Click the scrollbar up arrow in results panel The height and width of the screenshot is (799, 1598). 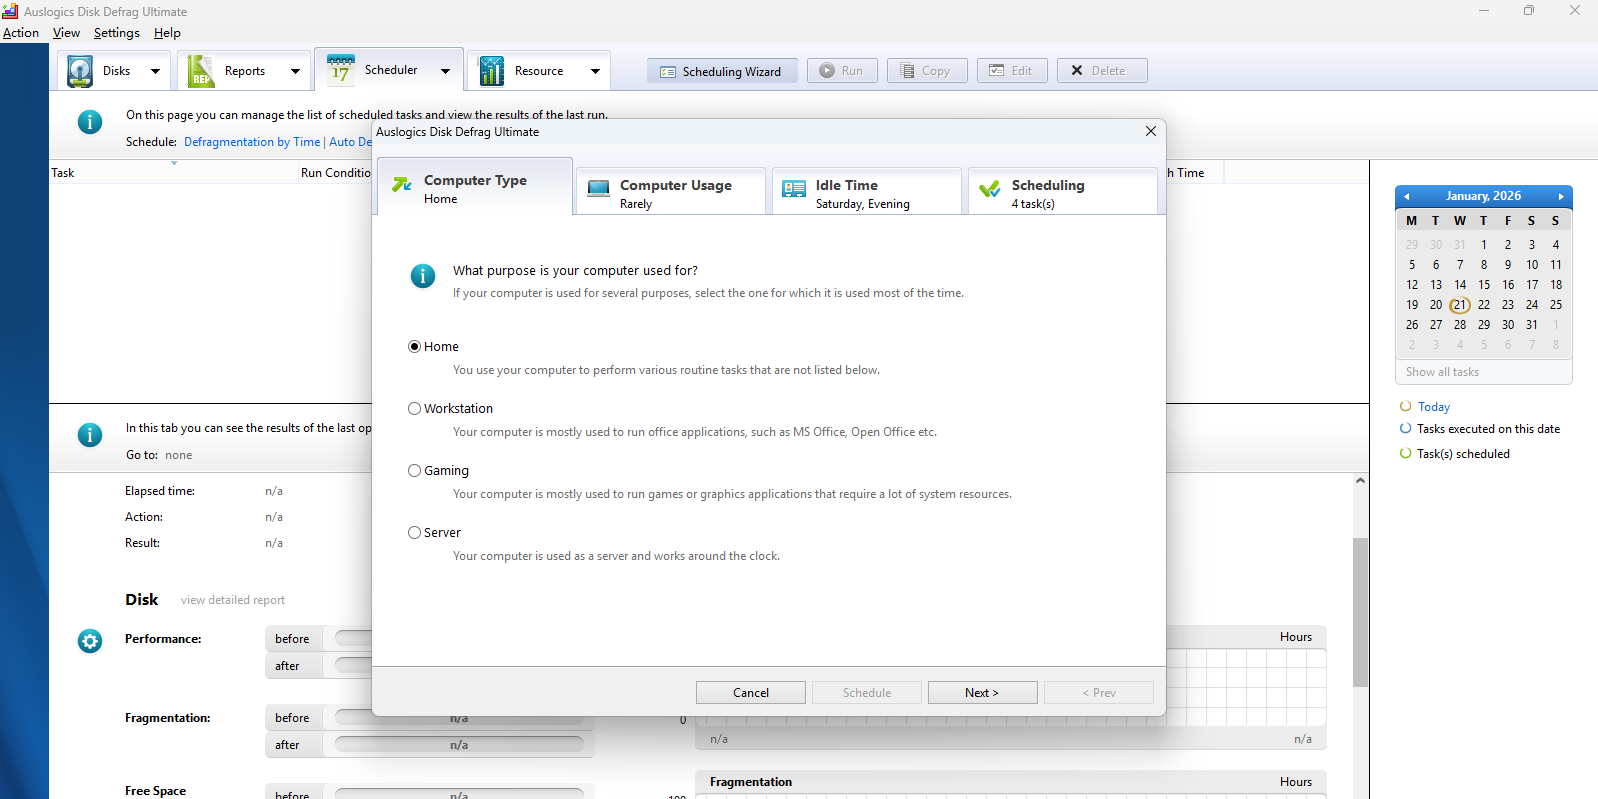(1360, 481)
